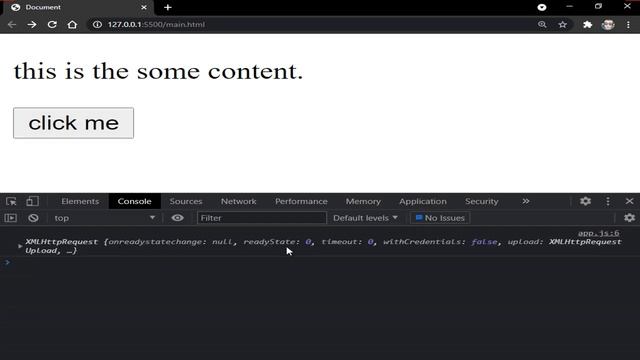Viewport: 640px width, 360px height.
Task: Close the Document tab
Action: point(144,7)
